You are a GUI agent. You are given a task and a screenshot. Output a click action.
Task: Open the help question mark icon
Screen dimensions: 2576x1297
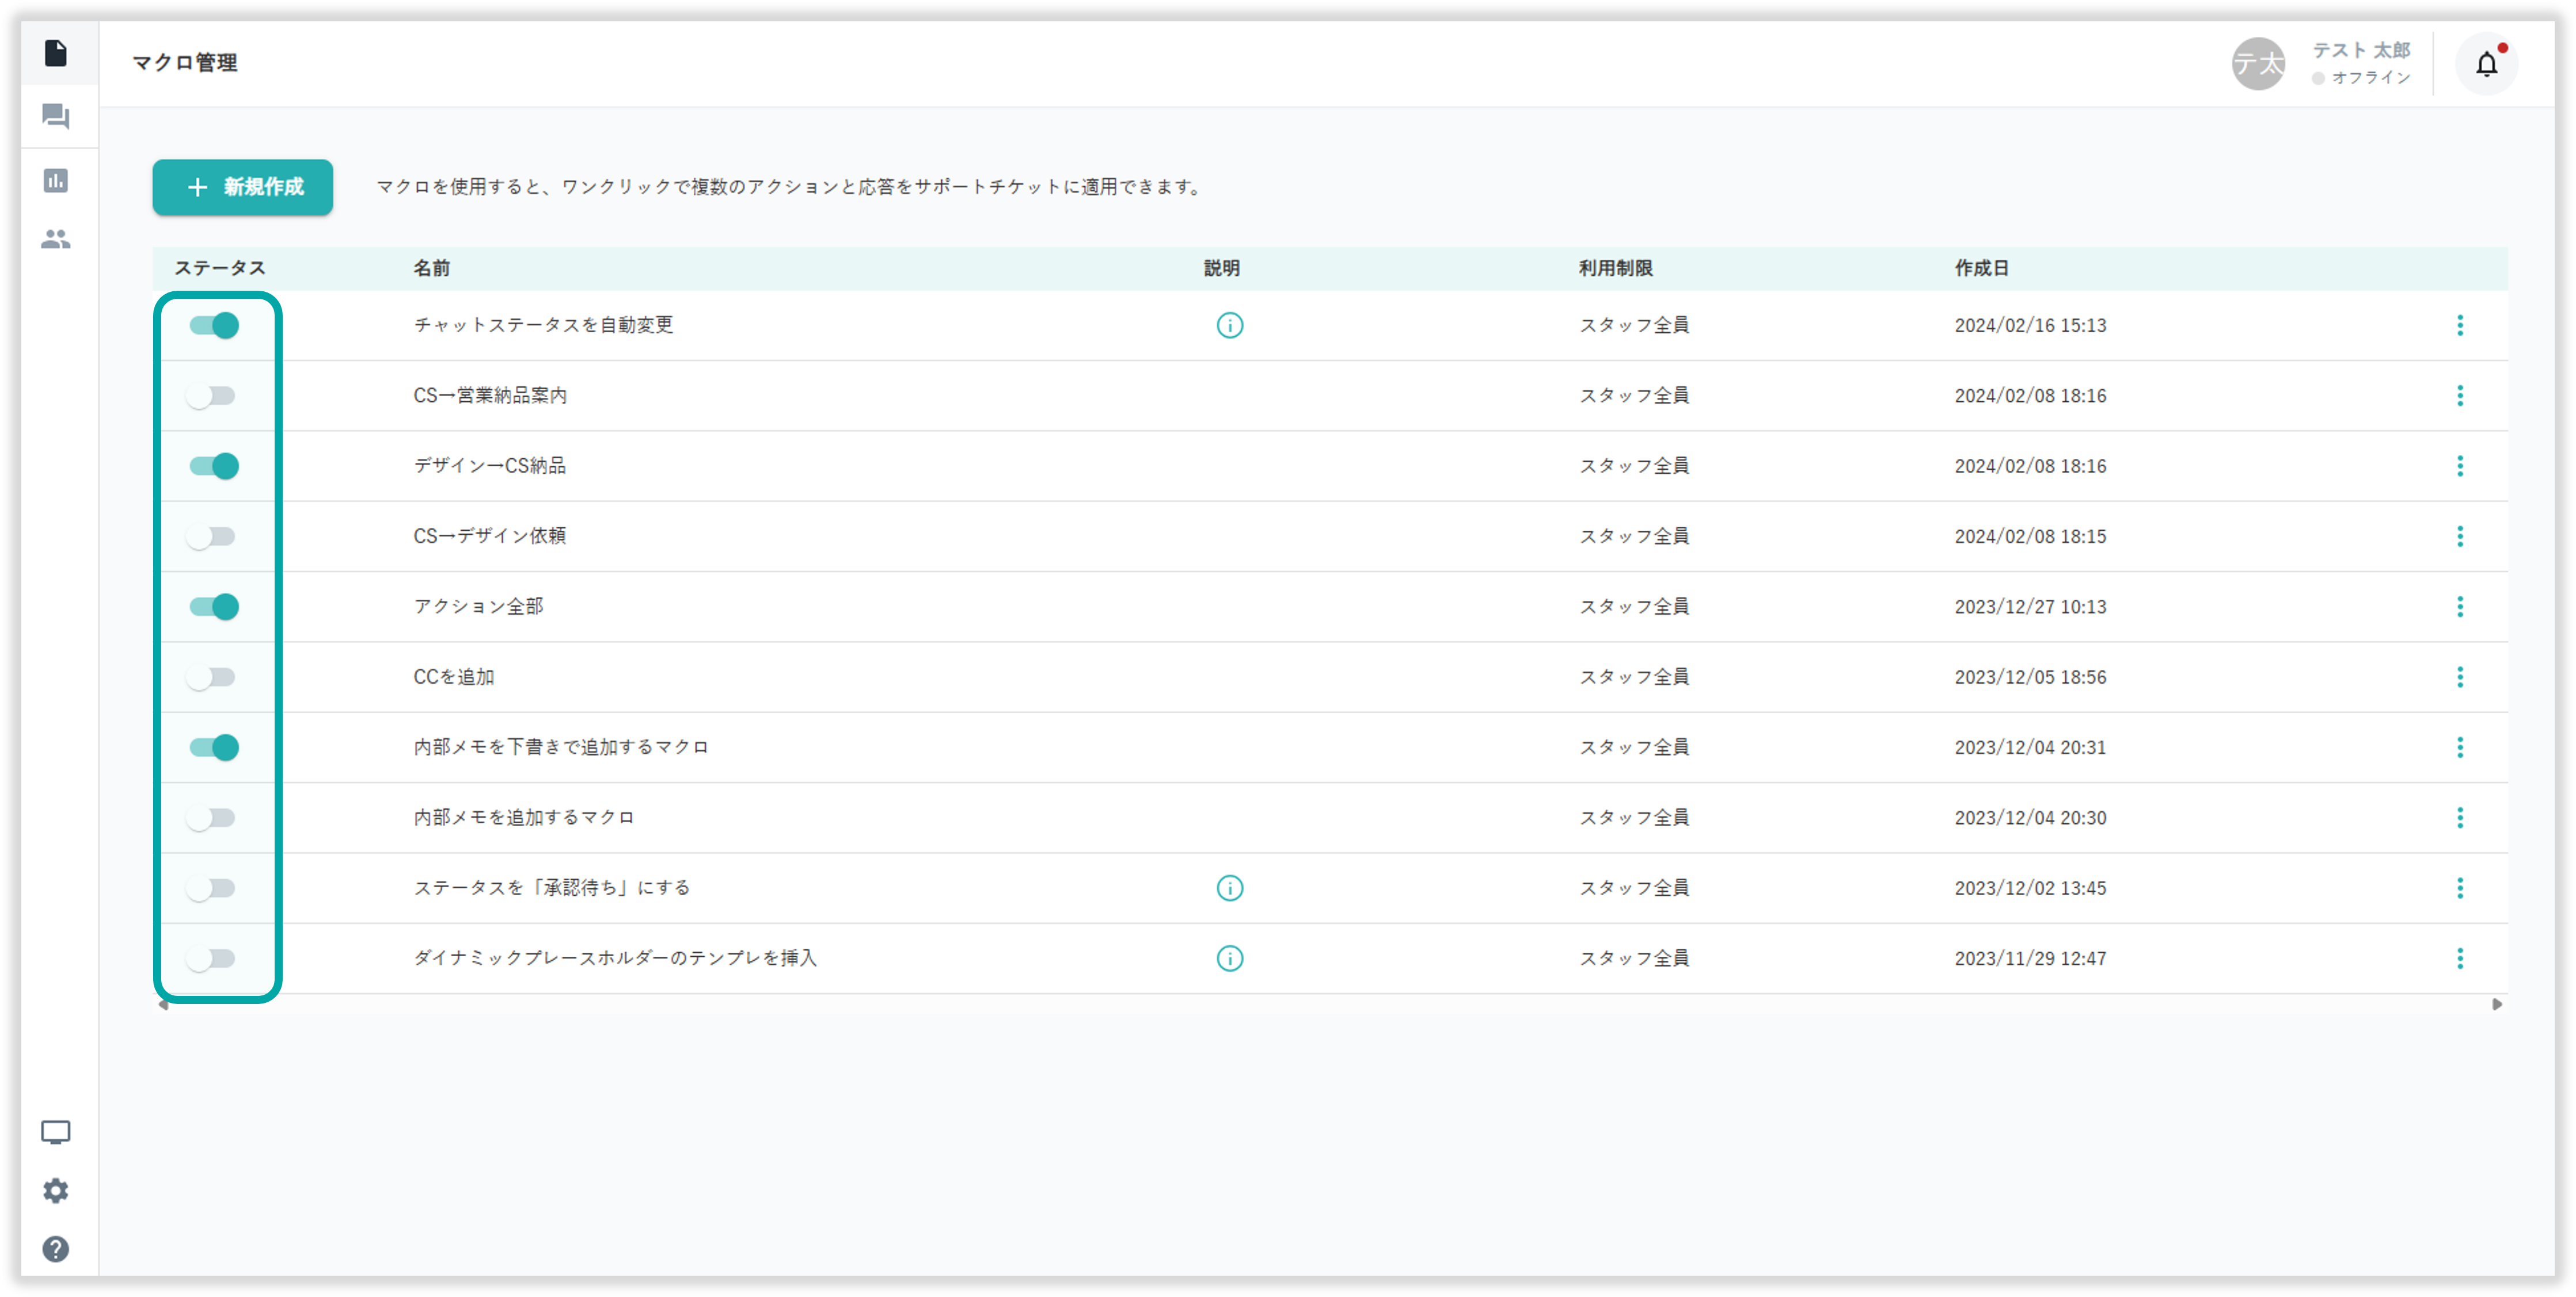coord(56,1249)
